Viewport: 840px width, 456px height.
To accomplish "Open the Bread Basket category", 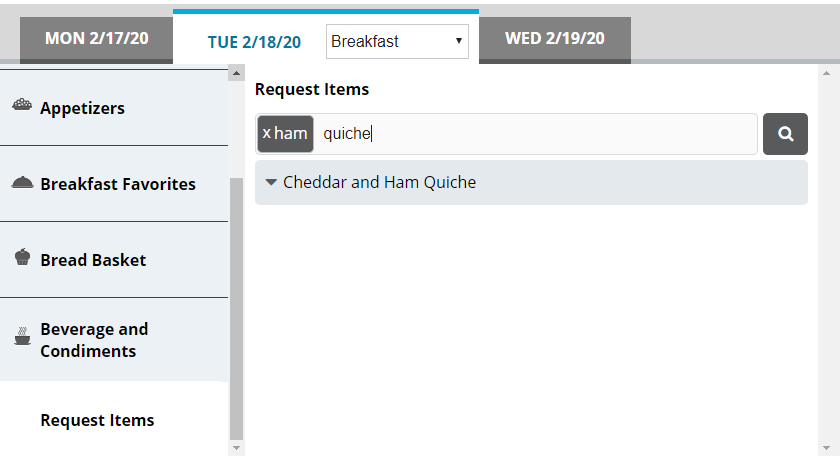I will pos(93,260).
